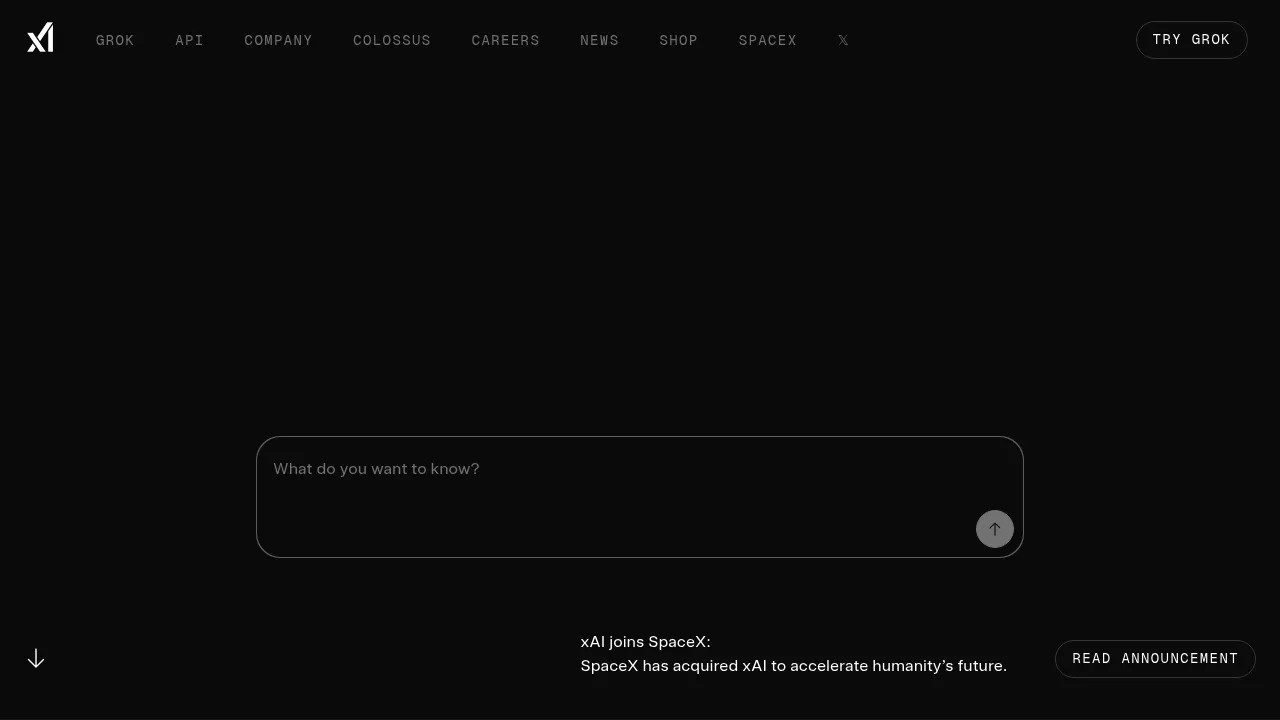This screenshot has height=720, width=1280.
Task: Open the X social icon link
Action: (x=843, y=40)
